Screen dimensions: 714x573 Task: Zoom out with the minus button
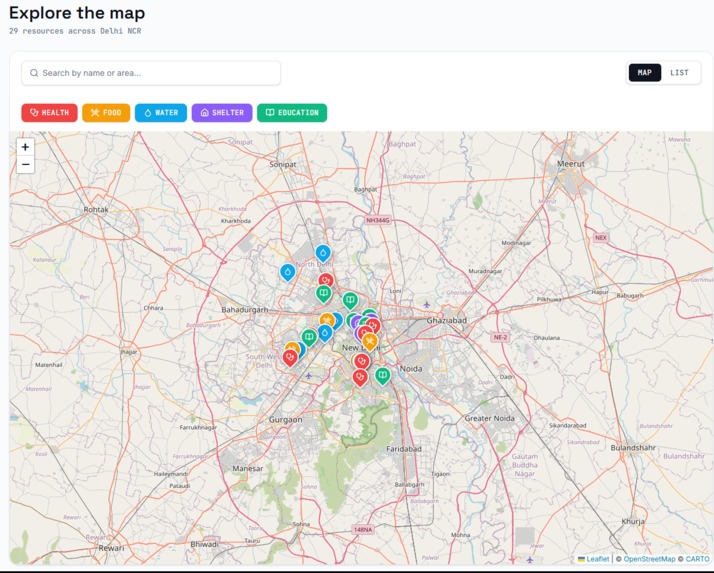click(26, 164)
